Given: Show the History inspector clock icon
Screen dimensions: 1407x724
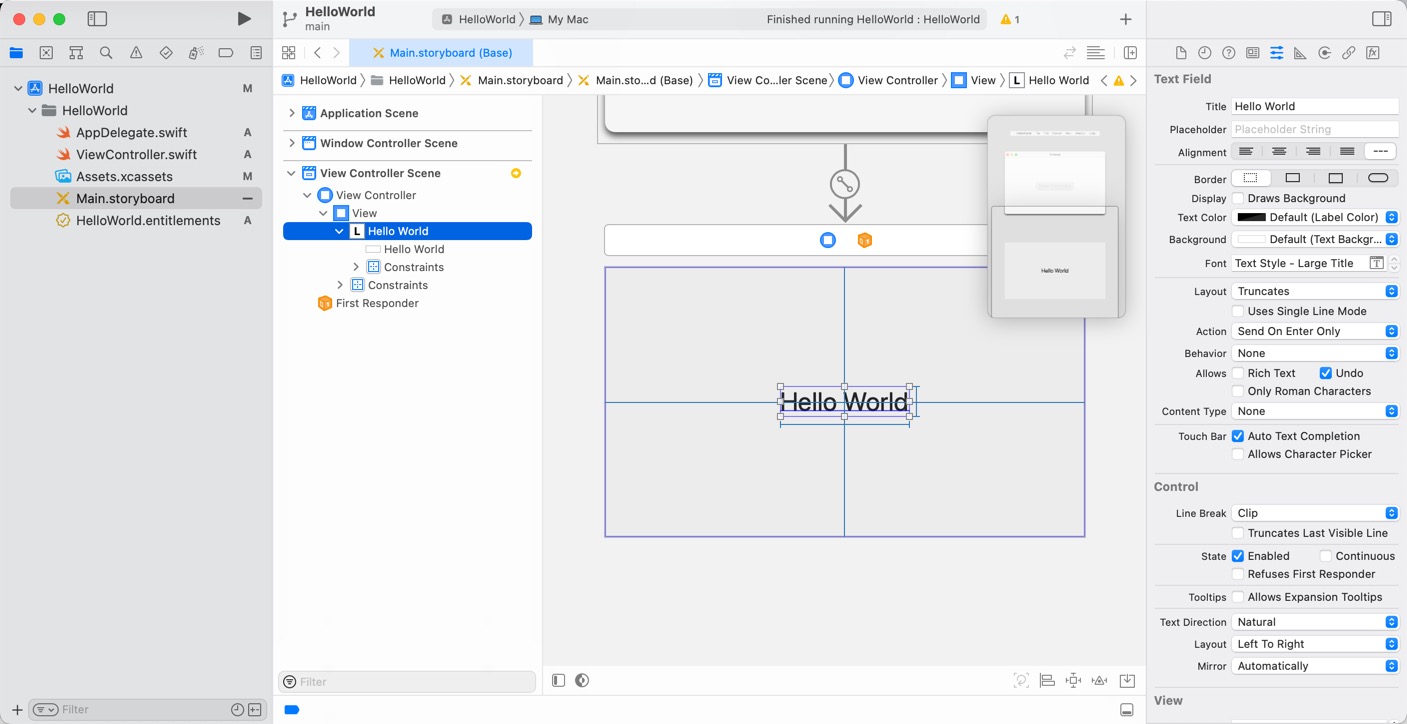Looking at the screenshot, I should coord(1205,53).
